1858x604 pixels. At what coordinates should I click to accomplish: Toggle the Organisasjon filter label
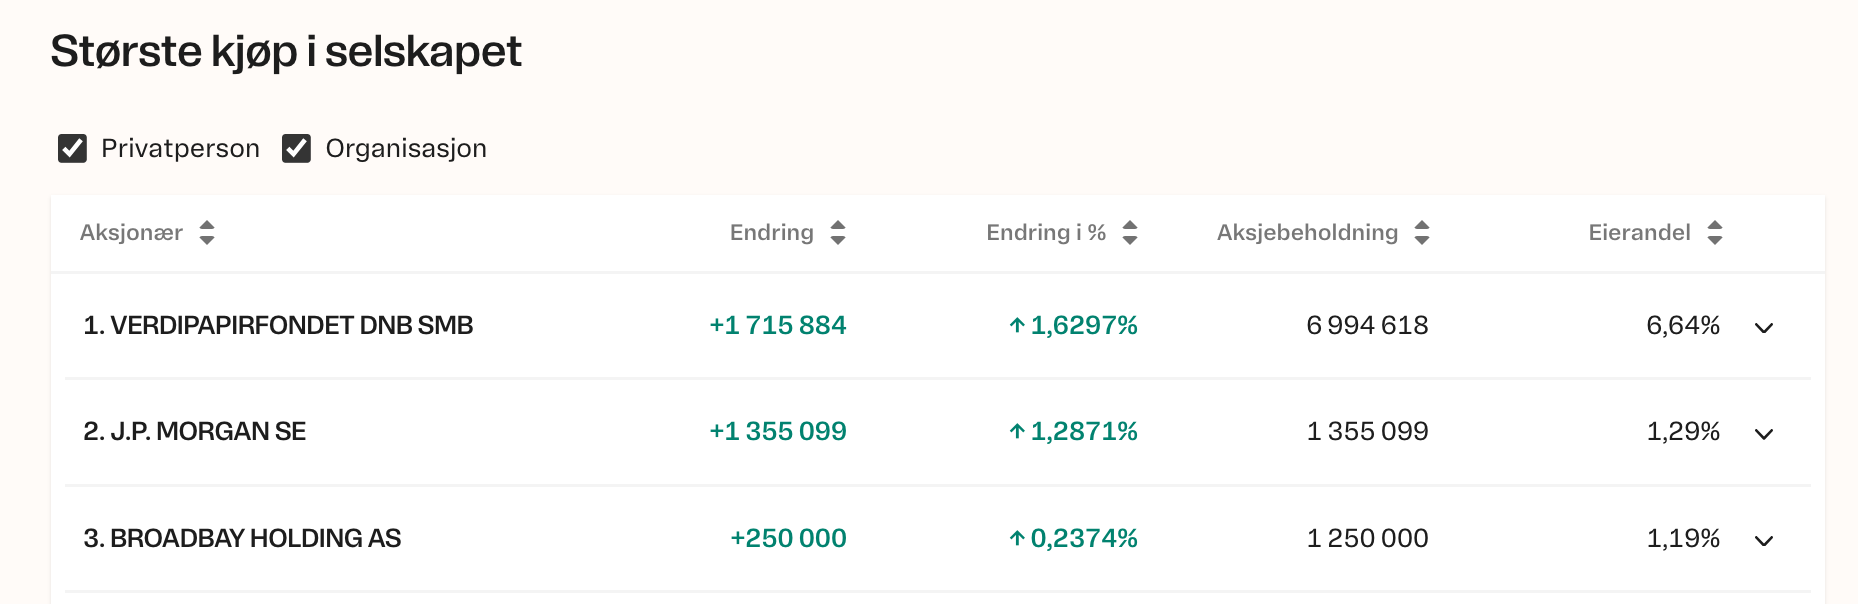click(405, 149)
